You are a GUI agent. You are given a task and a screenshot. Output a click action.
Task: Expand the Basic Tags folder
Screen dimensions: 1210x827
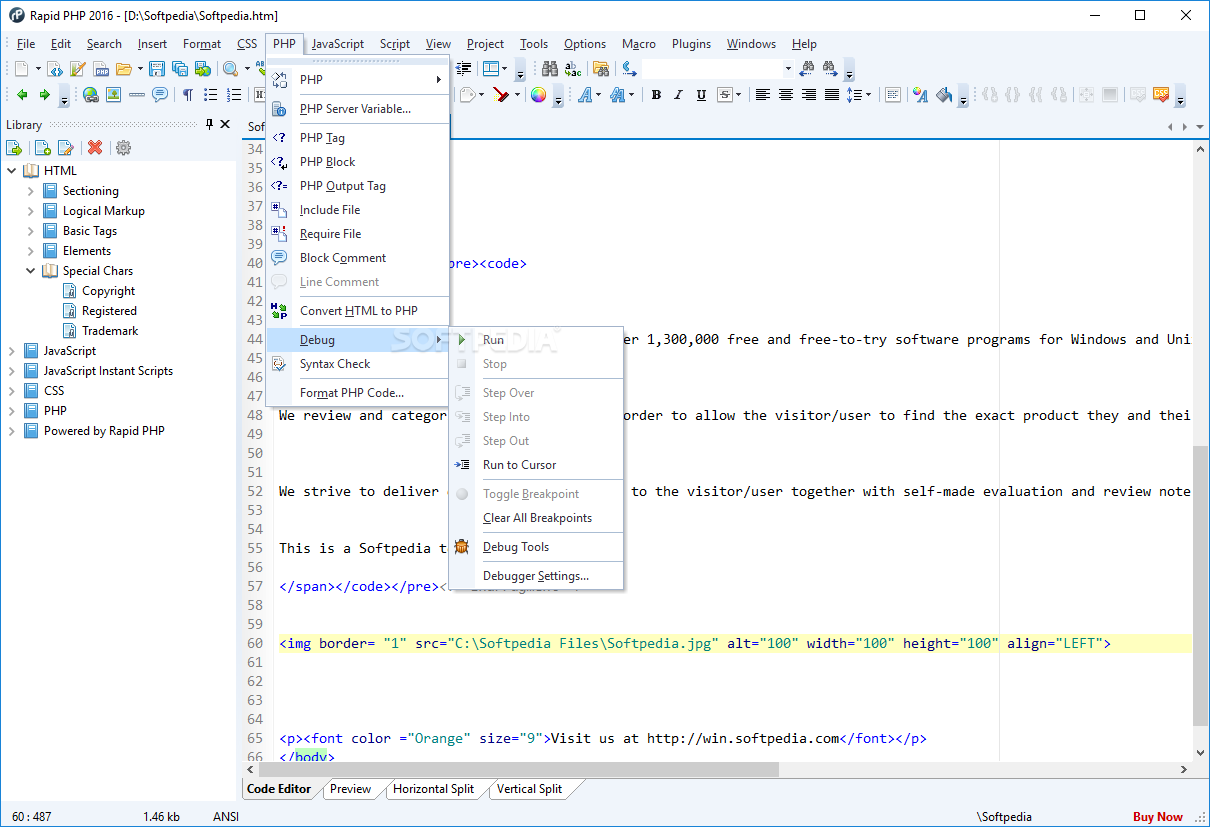click(30, 231)
